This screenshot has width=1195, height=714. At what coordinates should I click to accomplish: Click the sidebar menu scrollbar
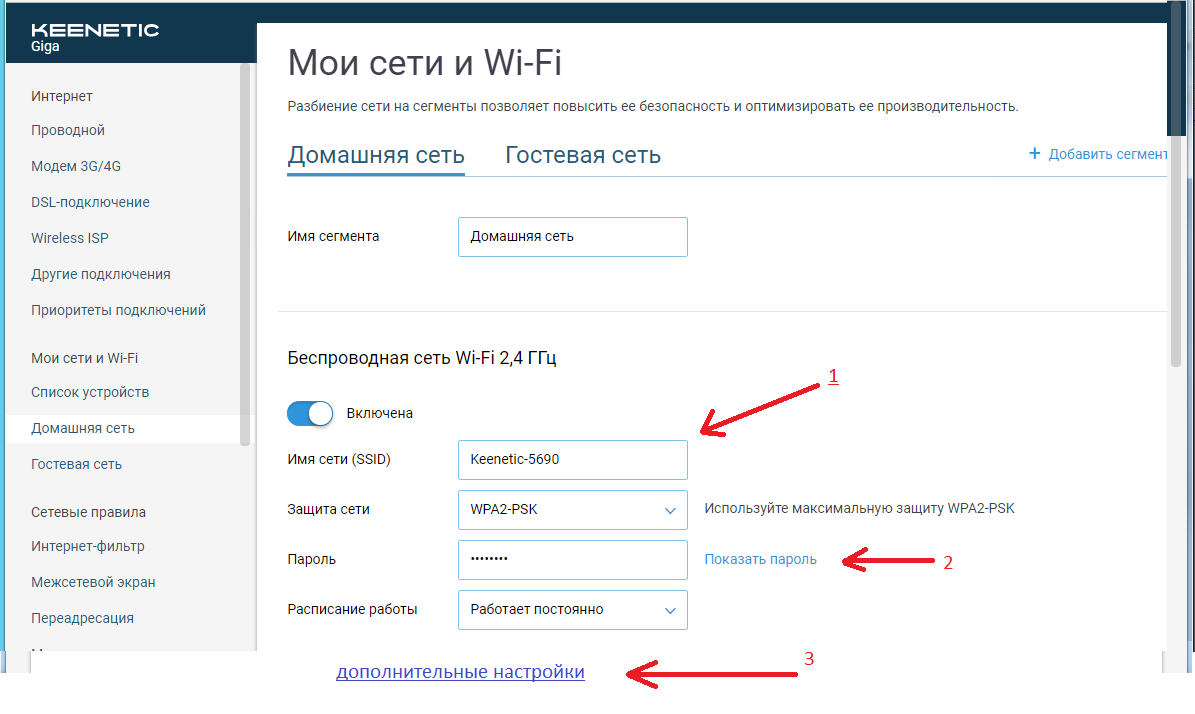tap(245, 255)
